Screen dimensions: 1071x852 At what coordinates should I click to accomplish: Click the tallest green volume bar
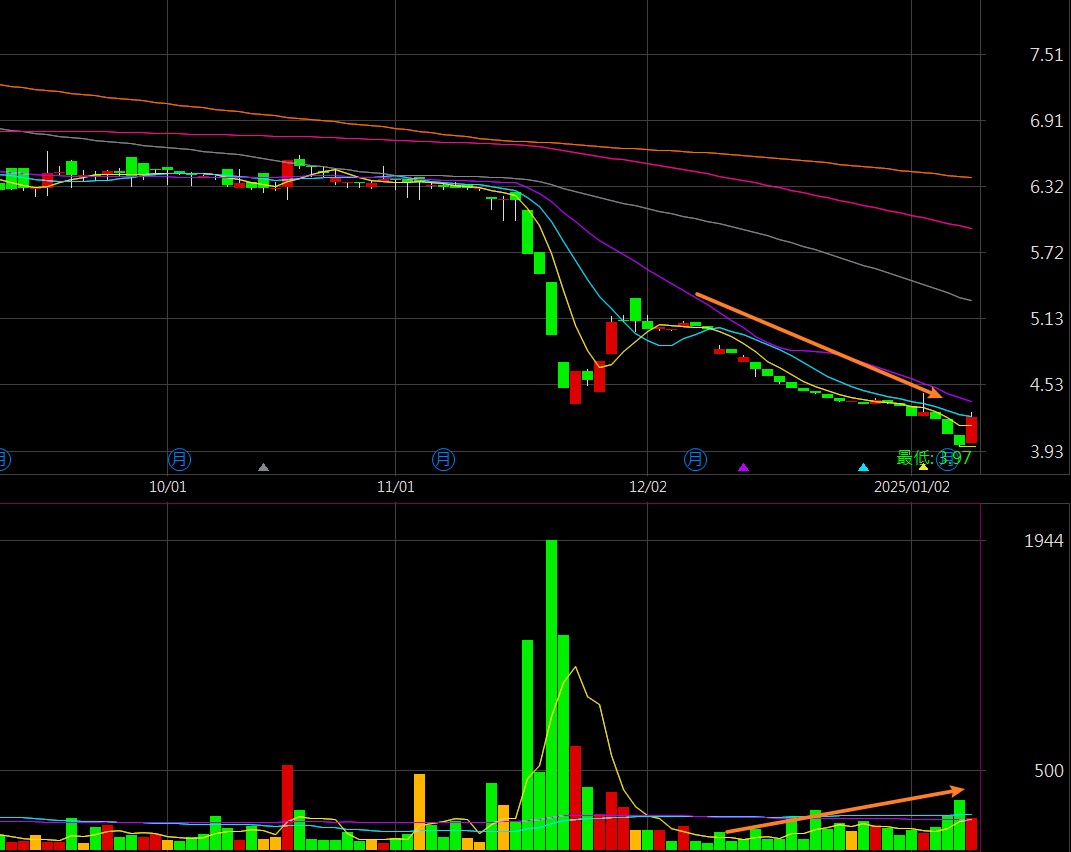pyautogui.click(x=551, y=690)
